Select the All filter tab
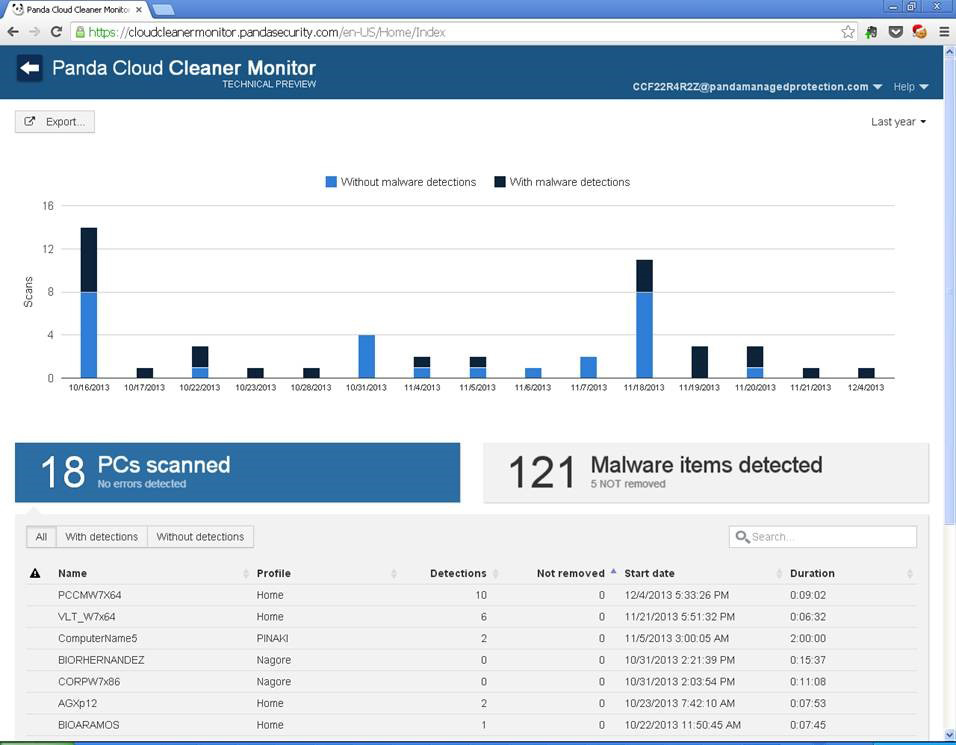 [x=41, y=536]
